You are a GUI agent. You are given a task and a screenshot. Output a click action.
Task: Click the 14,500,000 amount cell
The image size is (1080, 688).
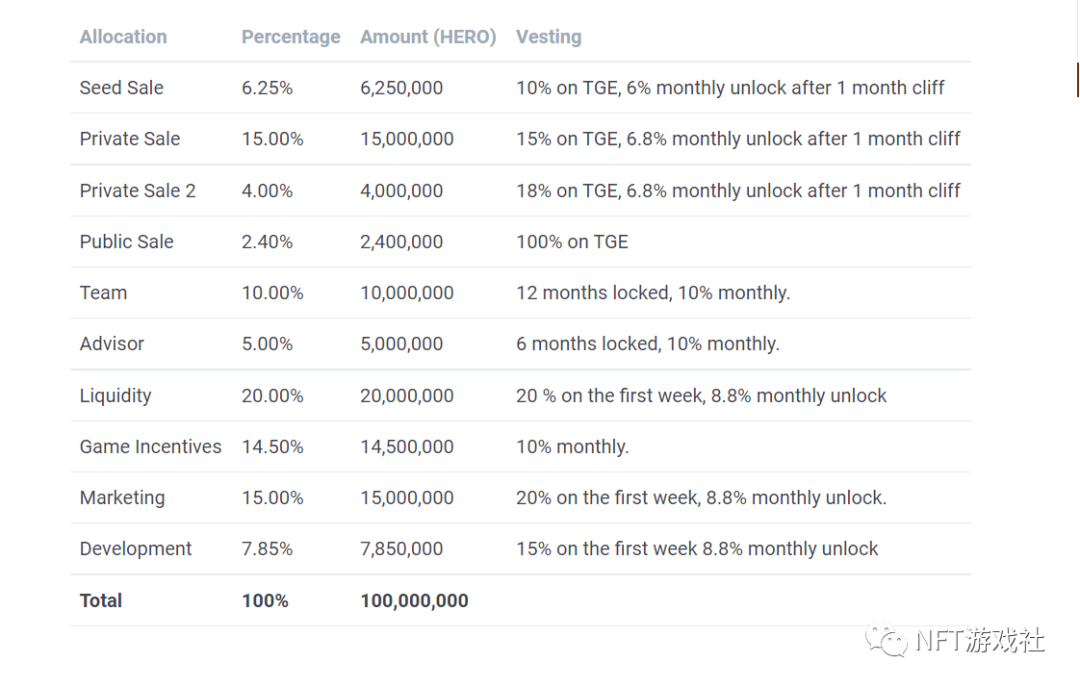[407, 447]
